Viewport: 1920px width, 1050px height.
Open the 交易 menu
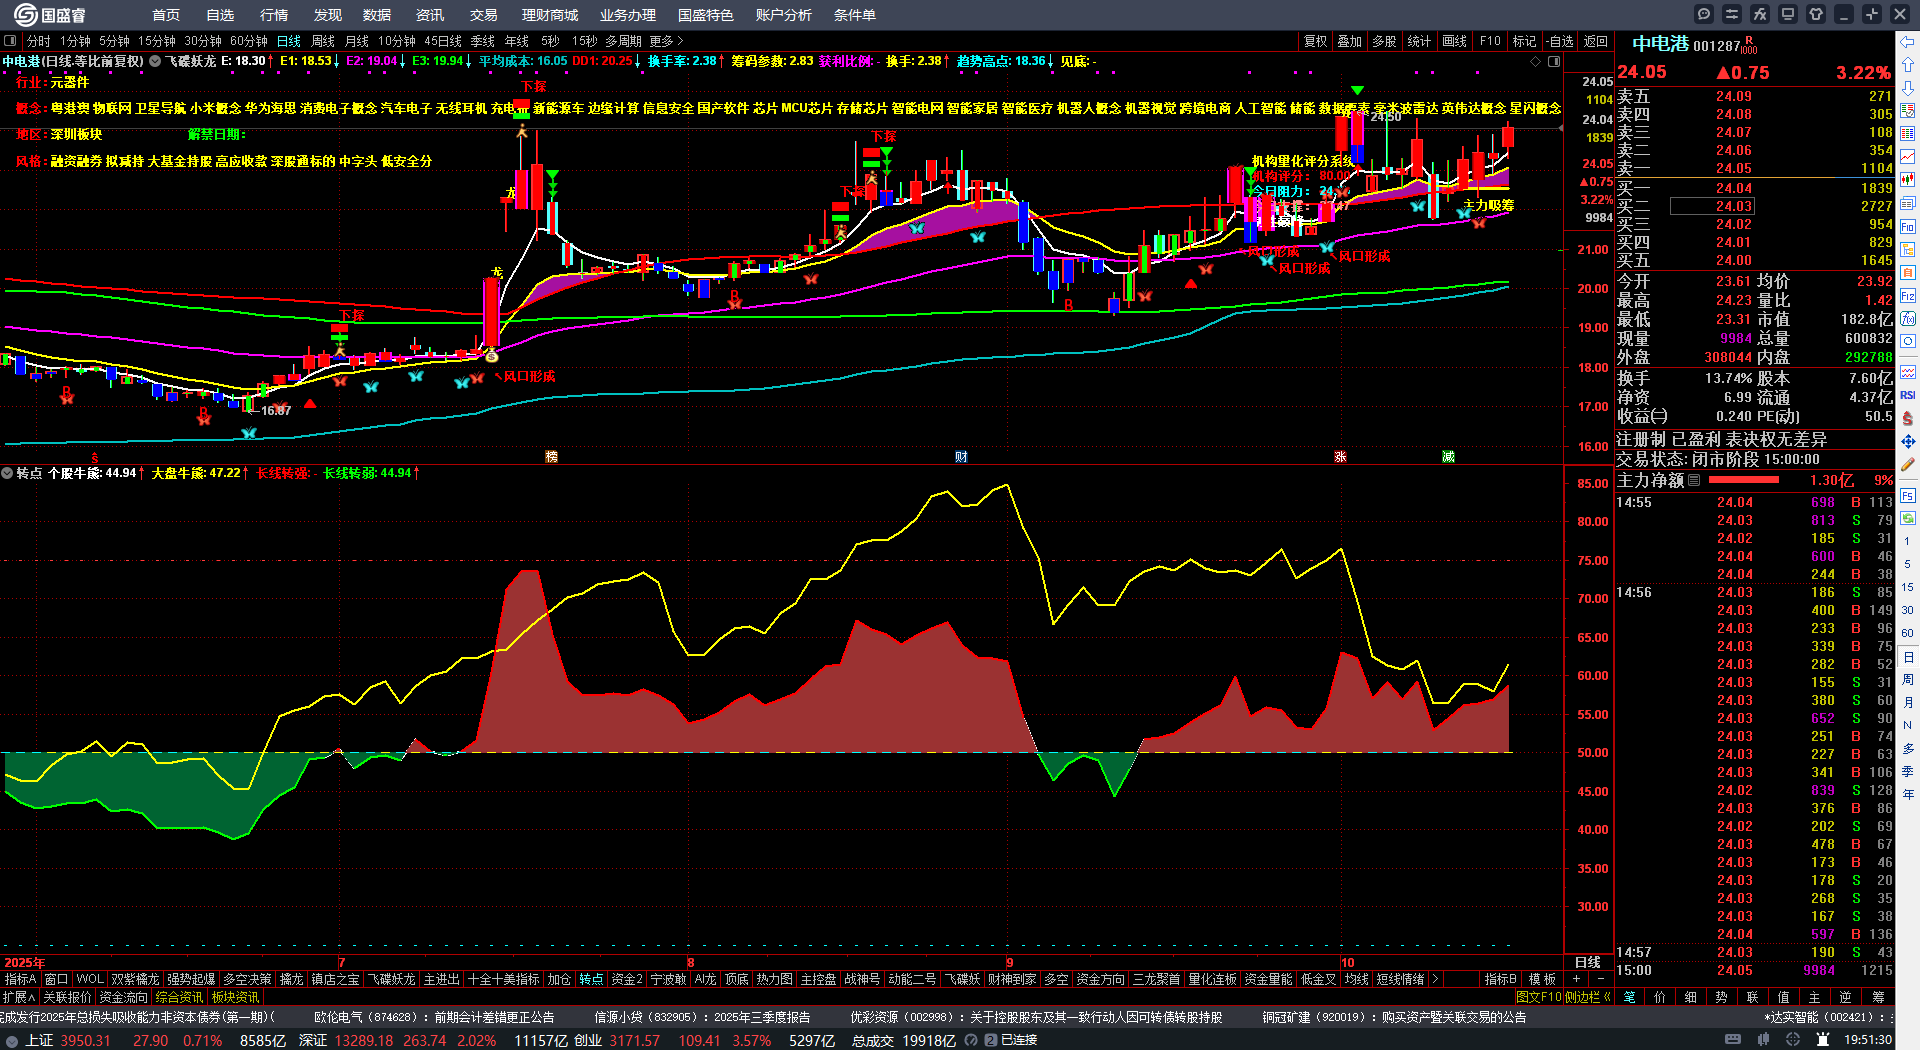tap(484, 15)
